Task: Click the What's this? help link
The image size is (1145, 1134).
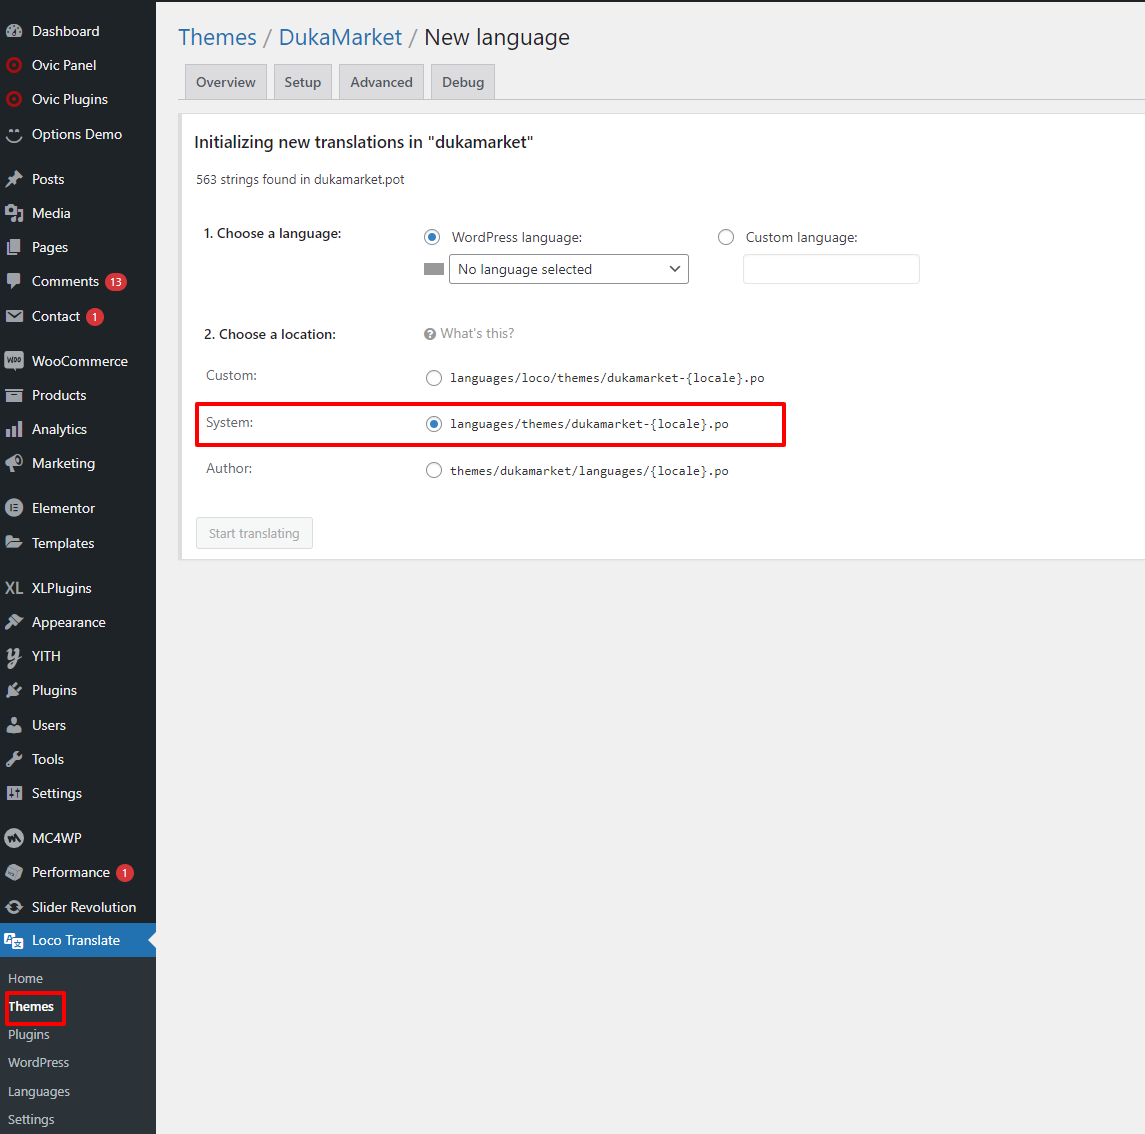Action: coord(477,334)
